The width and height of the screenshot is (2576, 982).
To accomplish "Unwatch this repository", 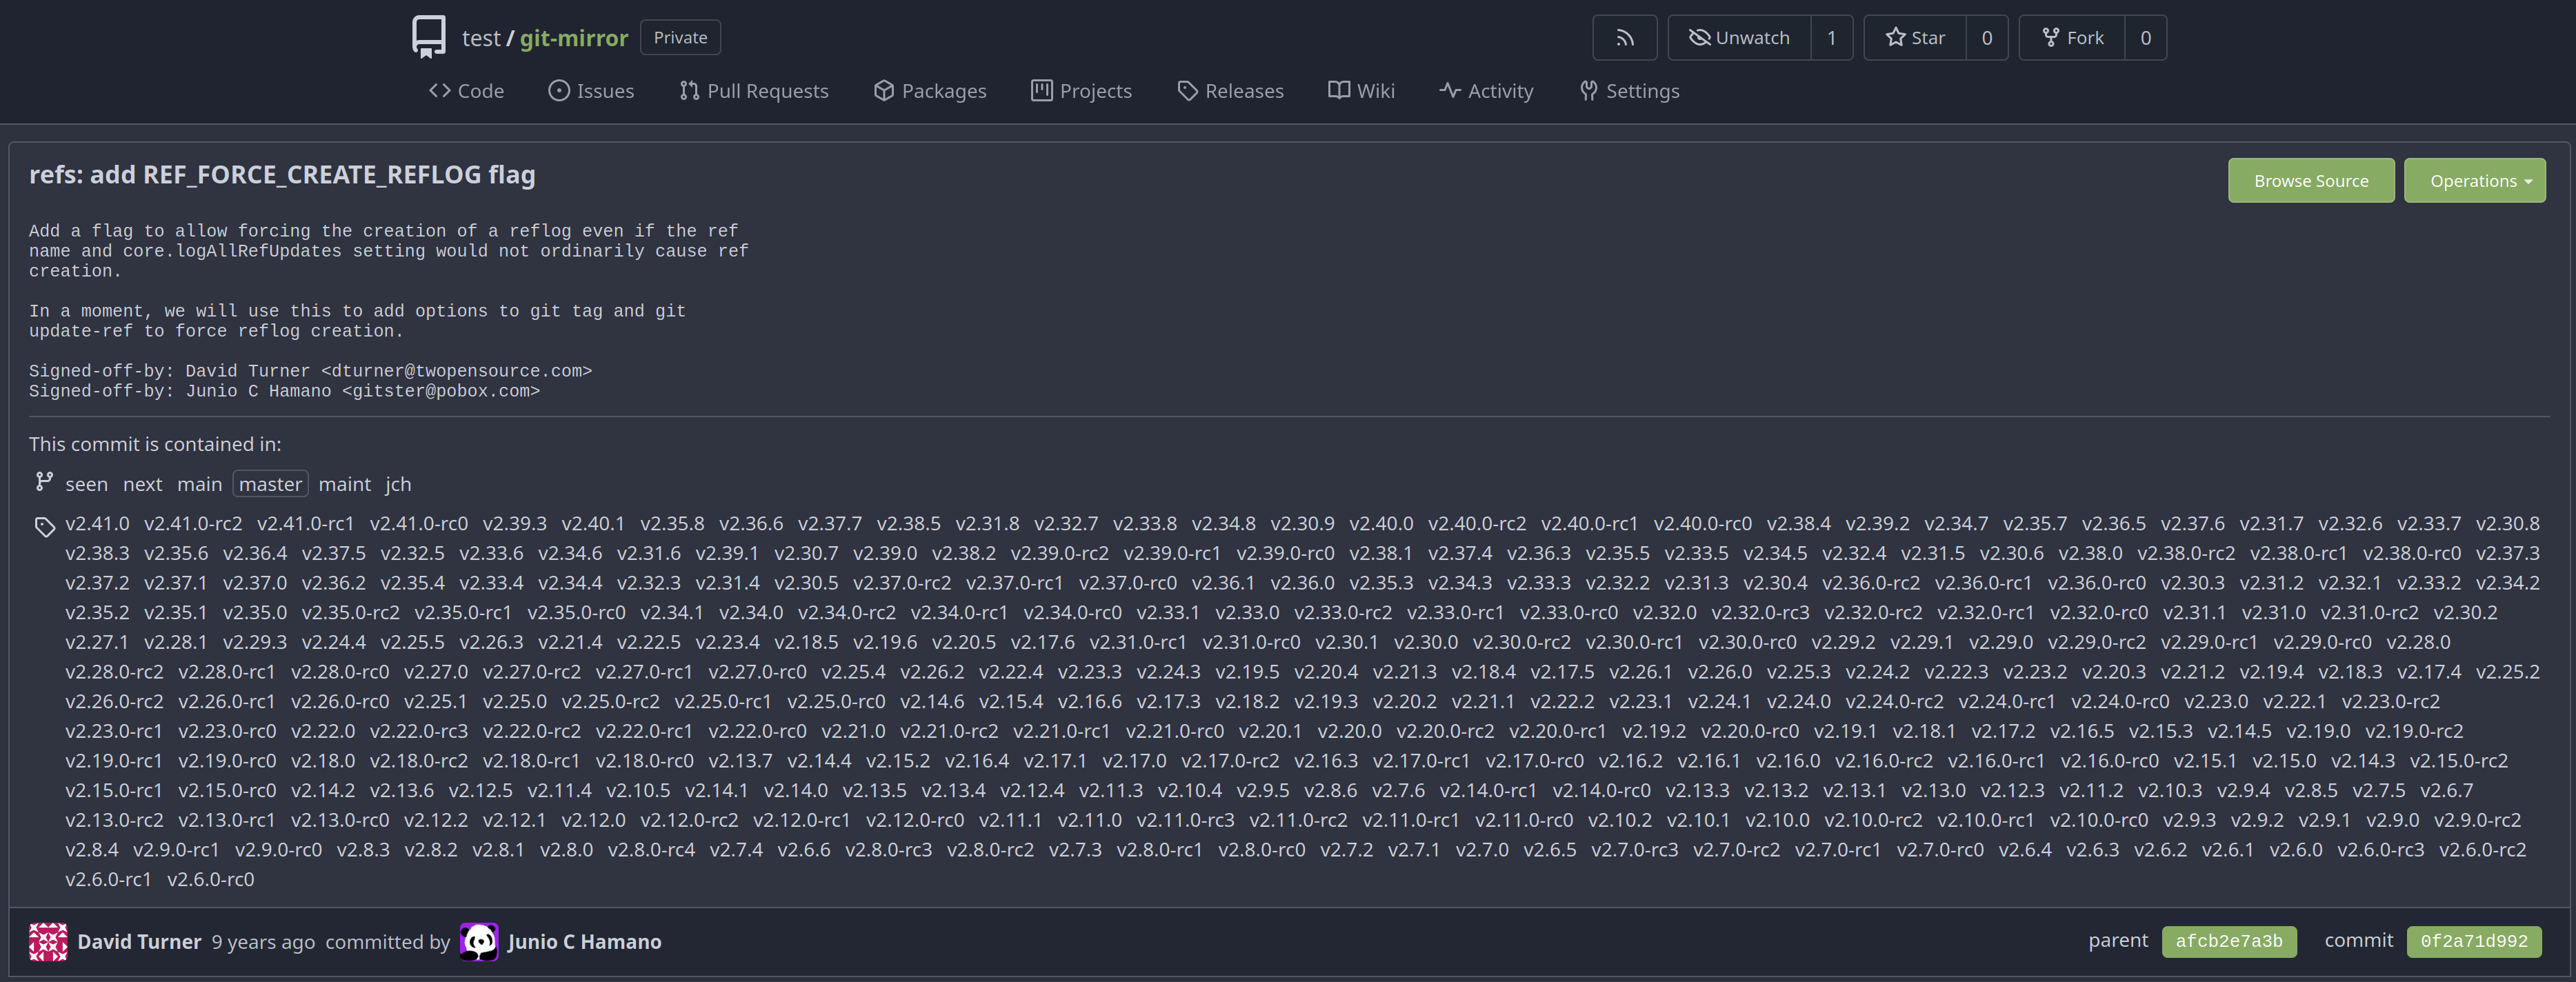I will pos(1739,38).
